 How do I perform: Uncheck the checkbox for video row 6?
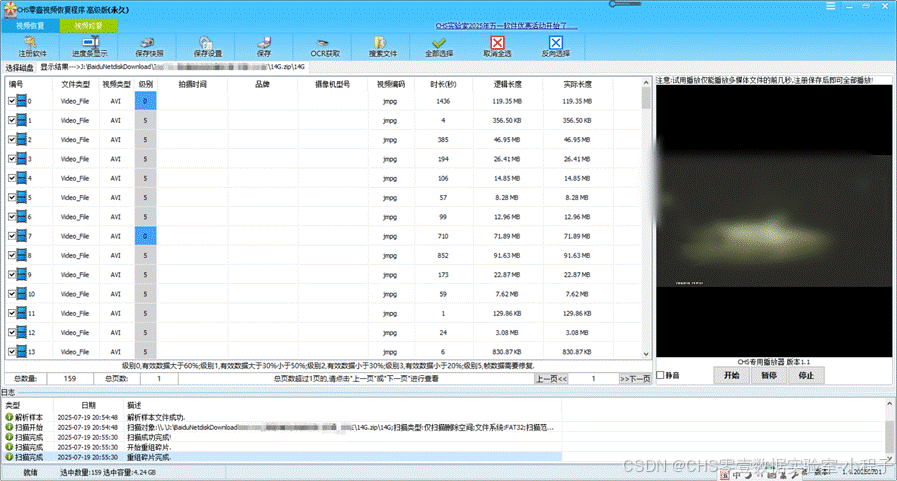click(x=11, y=217)
